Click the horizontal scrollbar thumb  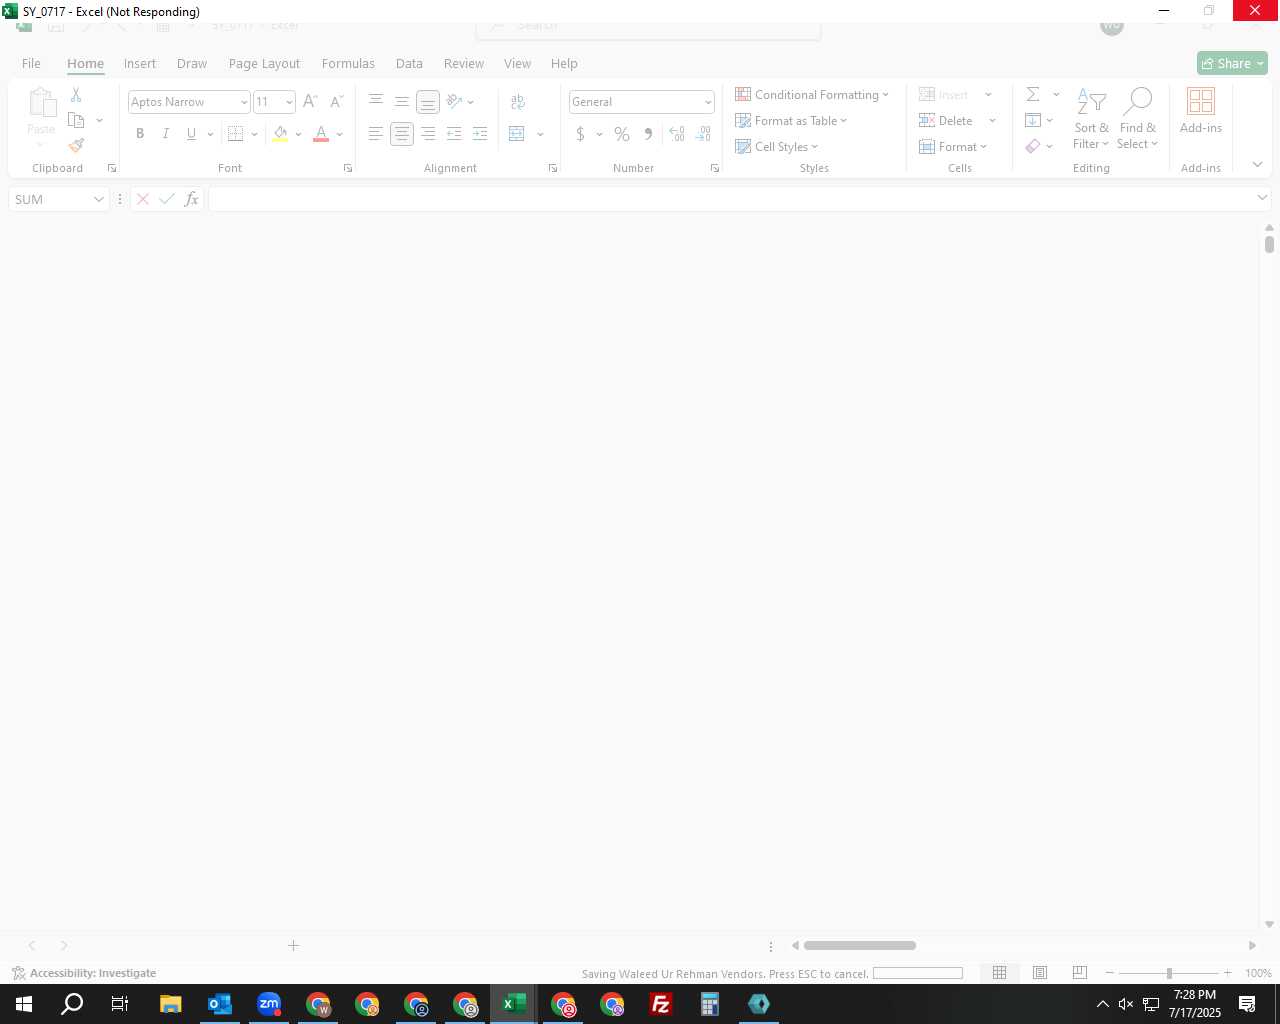coord(860,945)
